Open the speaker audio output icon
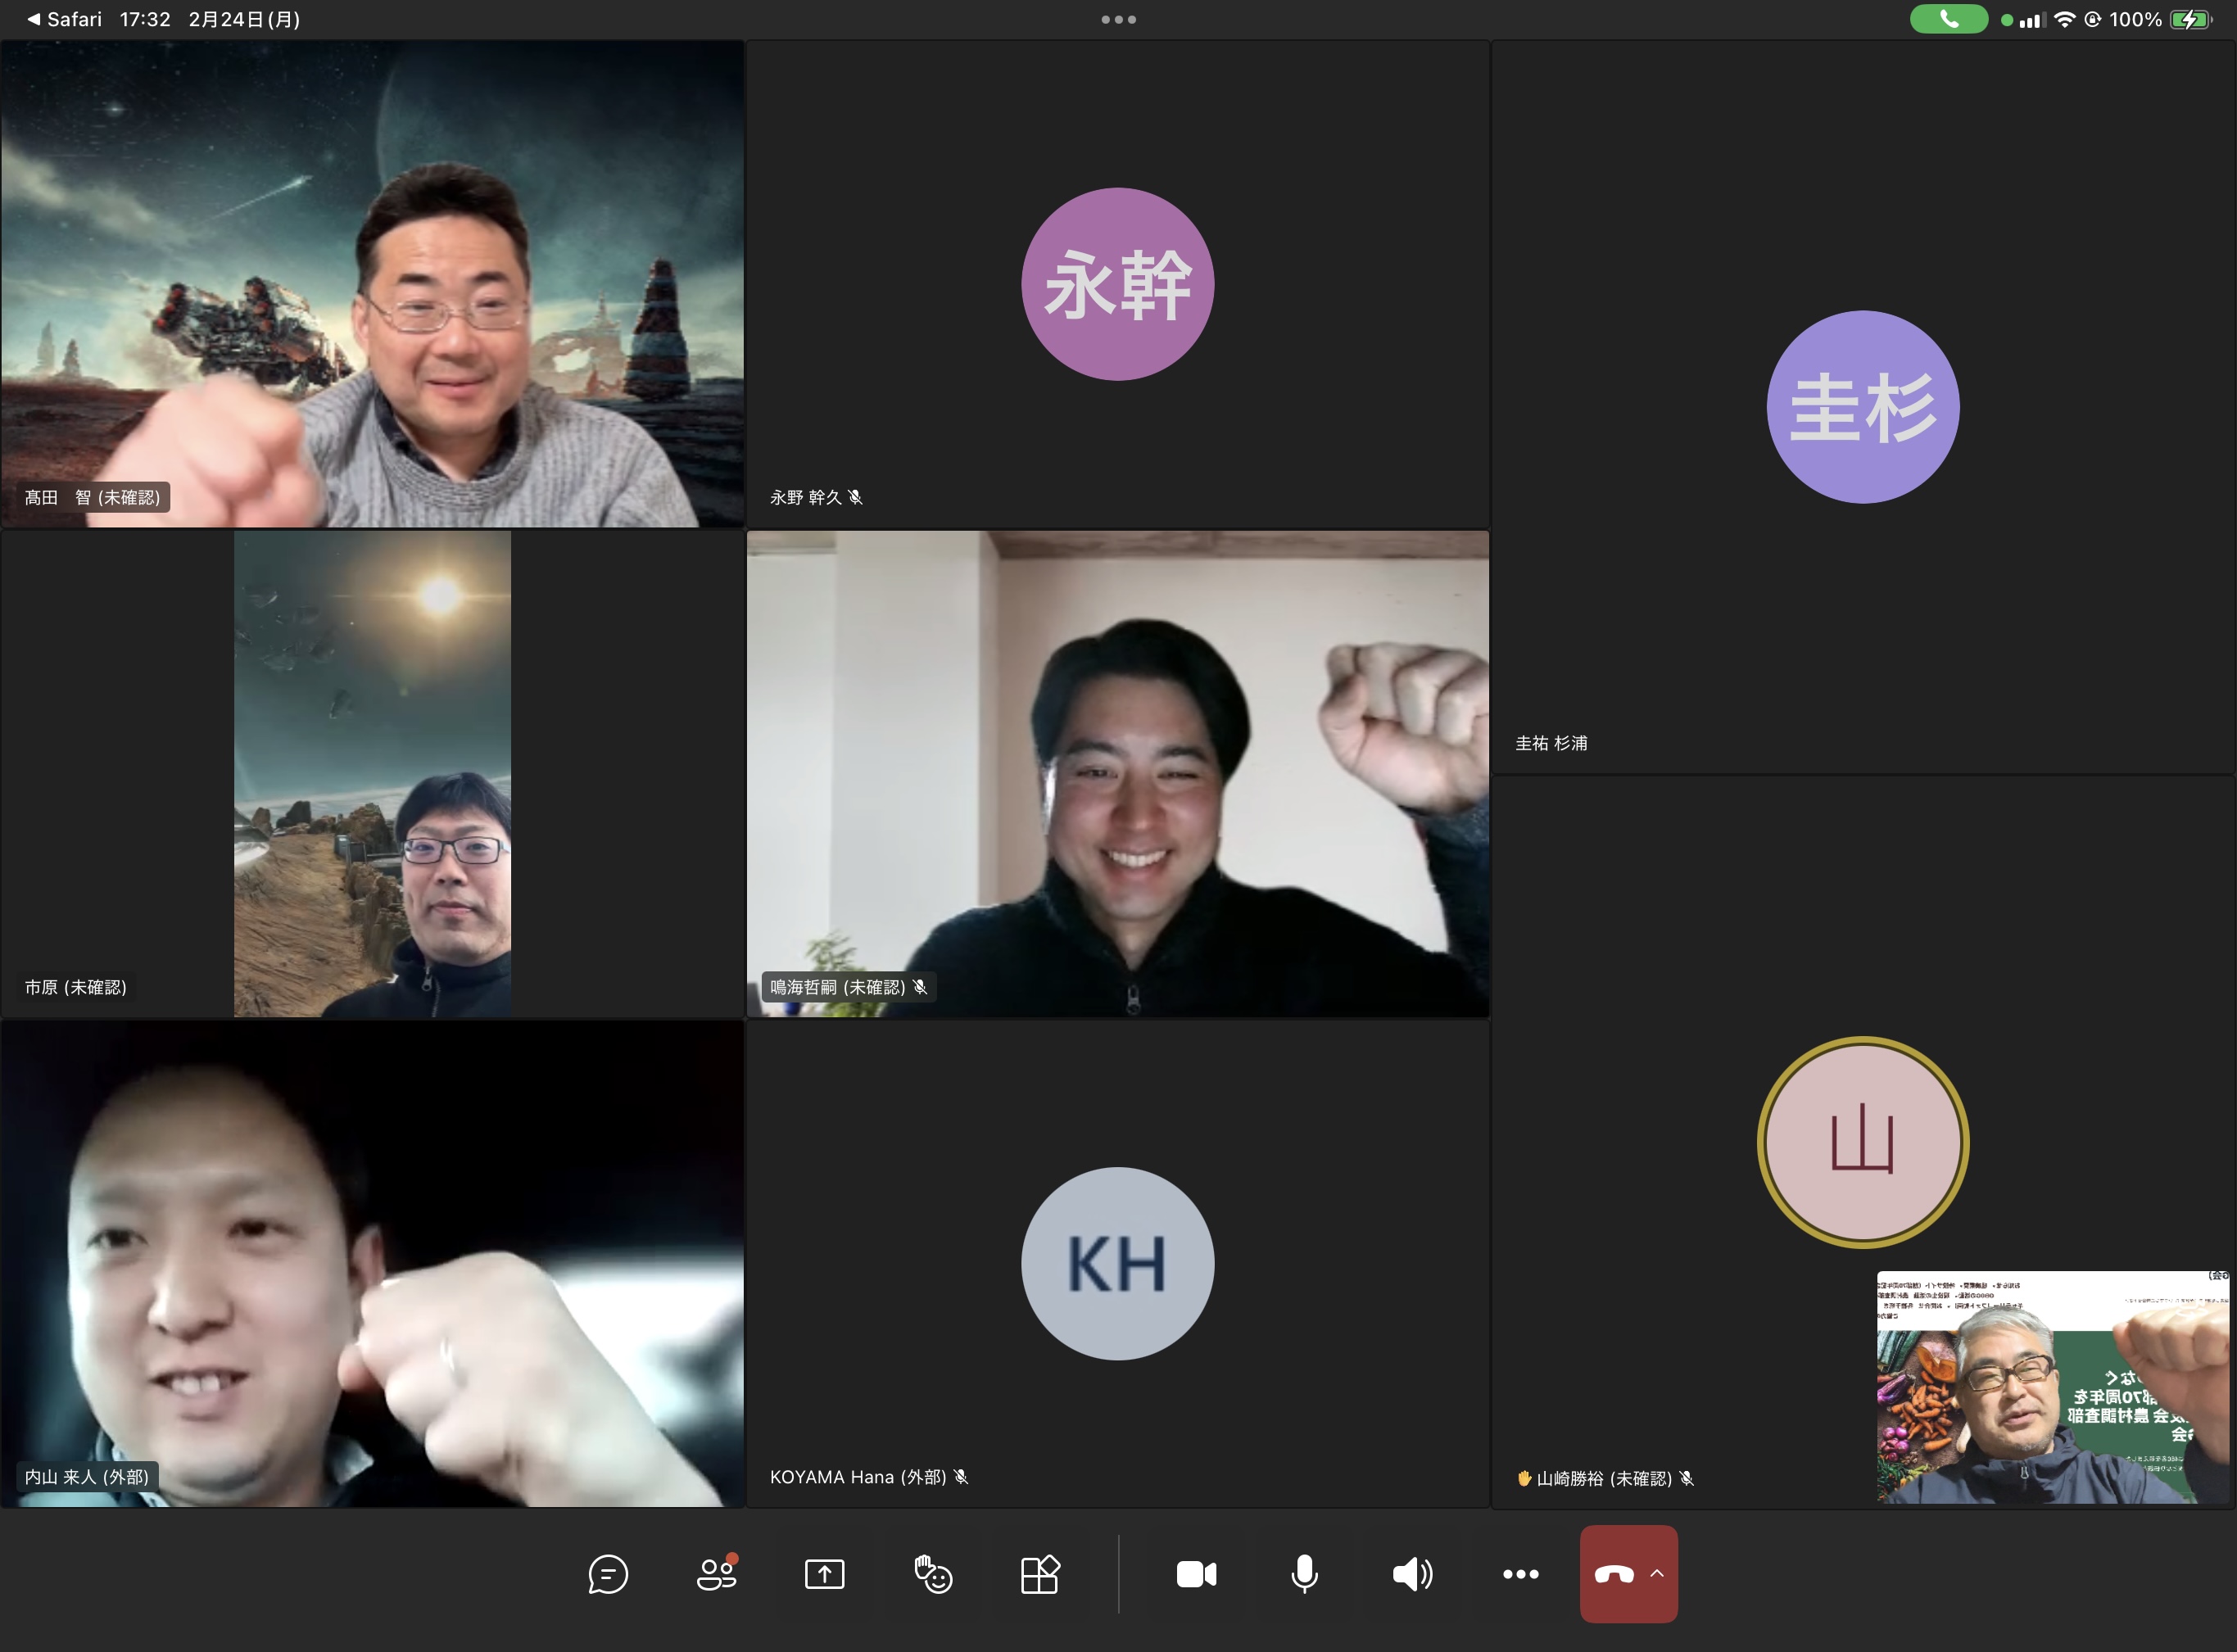Screen dimensions: 2237x1652 coord(1412,1574)
